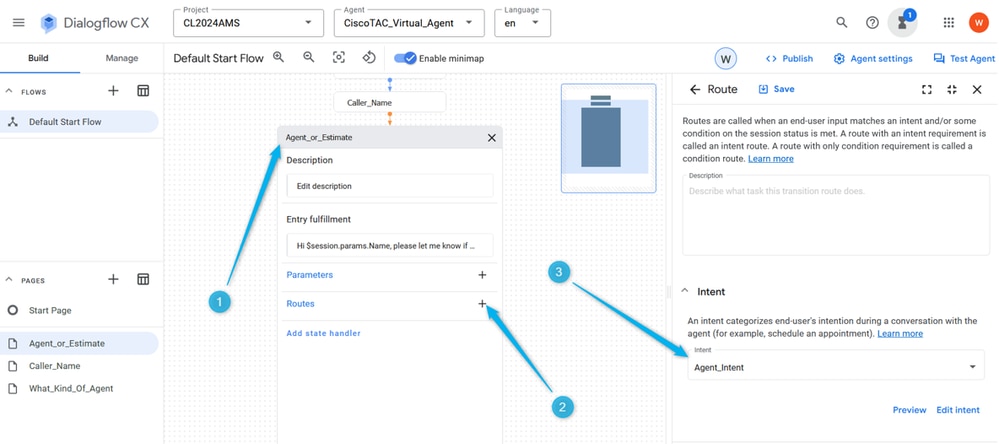Open the main hamburger menu

[18, 23]
